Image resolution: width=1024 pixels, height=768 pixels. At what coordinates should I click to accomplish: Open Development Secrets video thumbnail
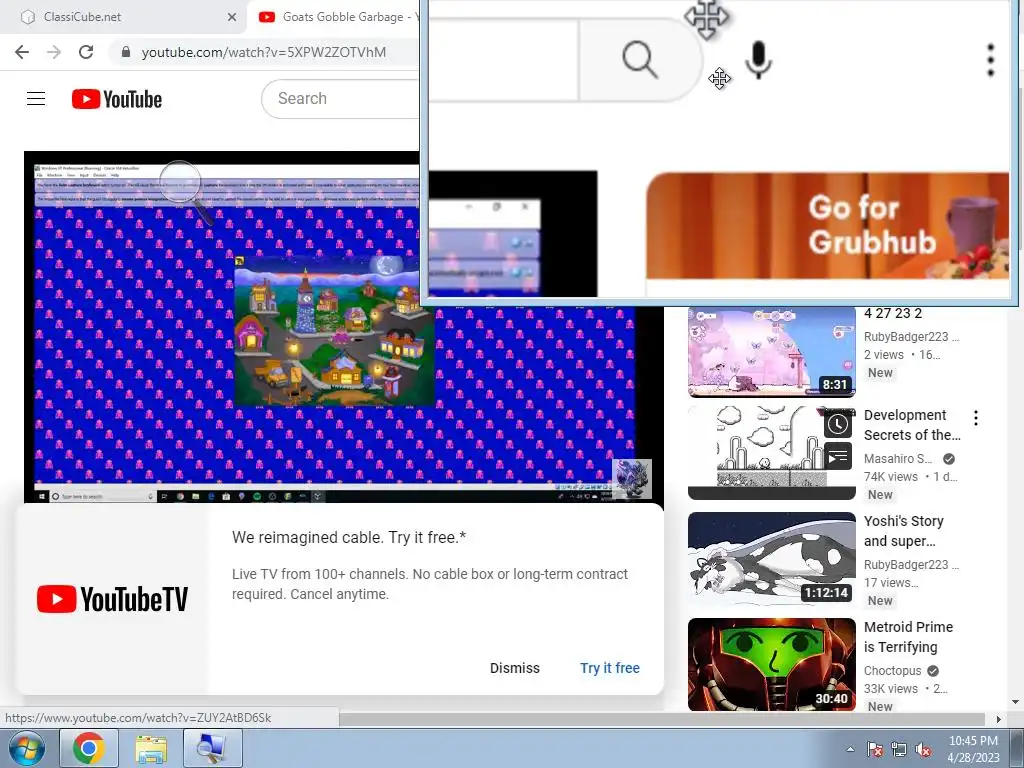[771, 453]
